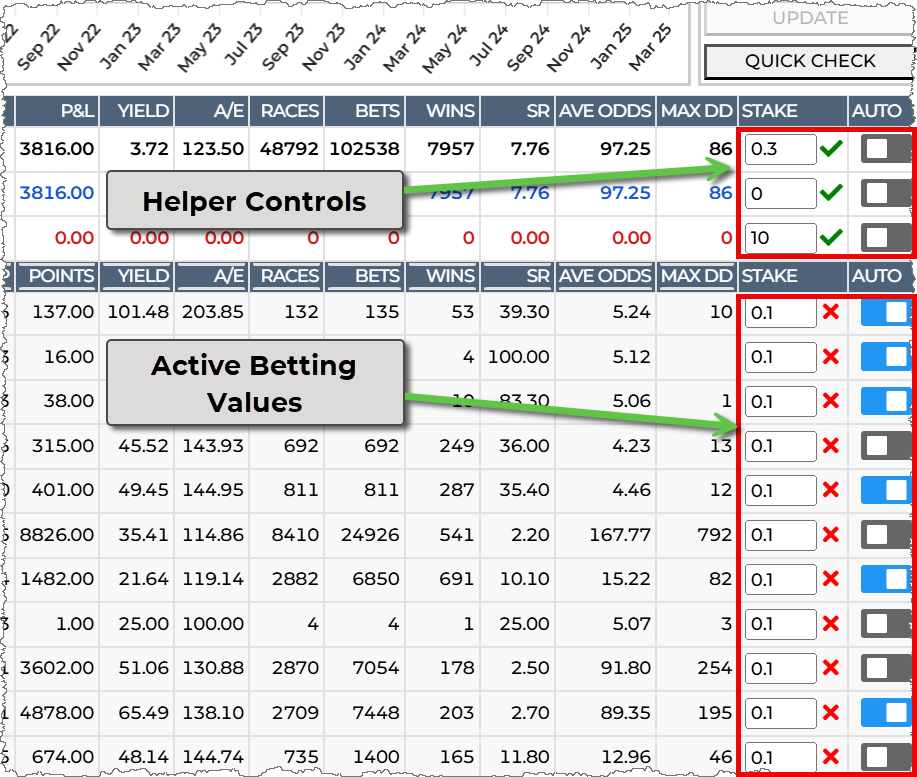Screen dimensions: 917x777
Task: Click upper table WINS column header
Action: coord(443,111)
